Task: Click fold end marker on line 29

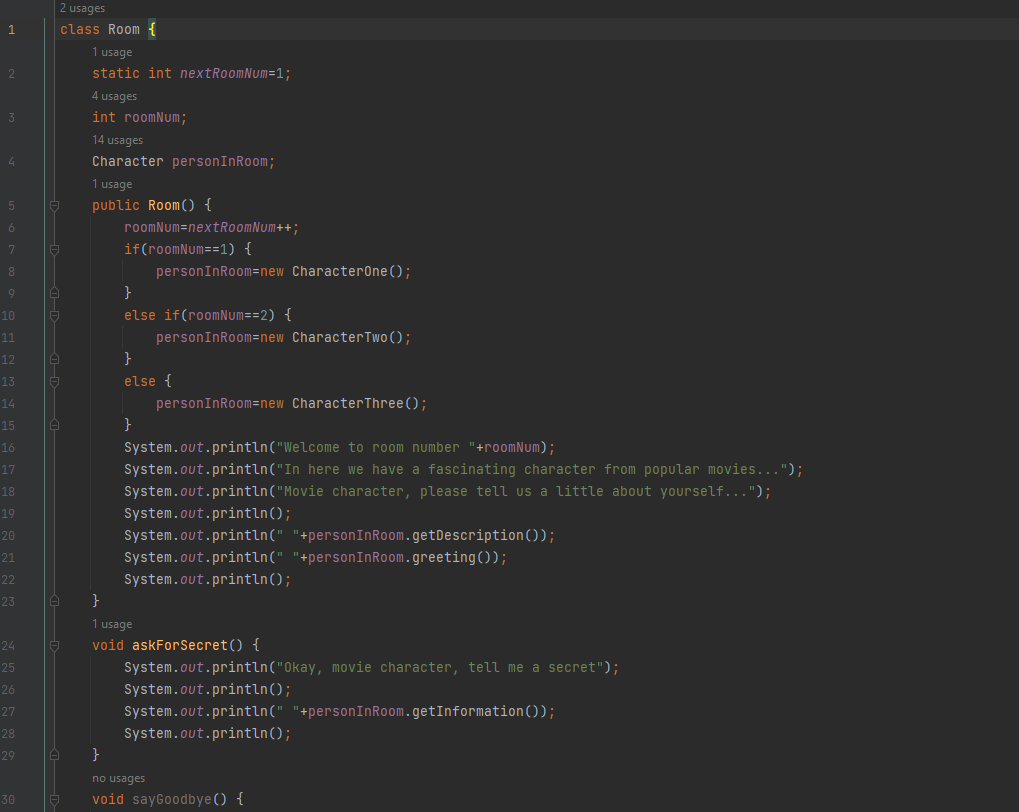Action: 55,756
